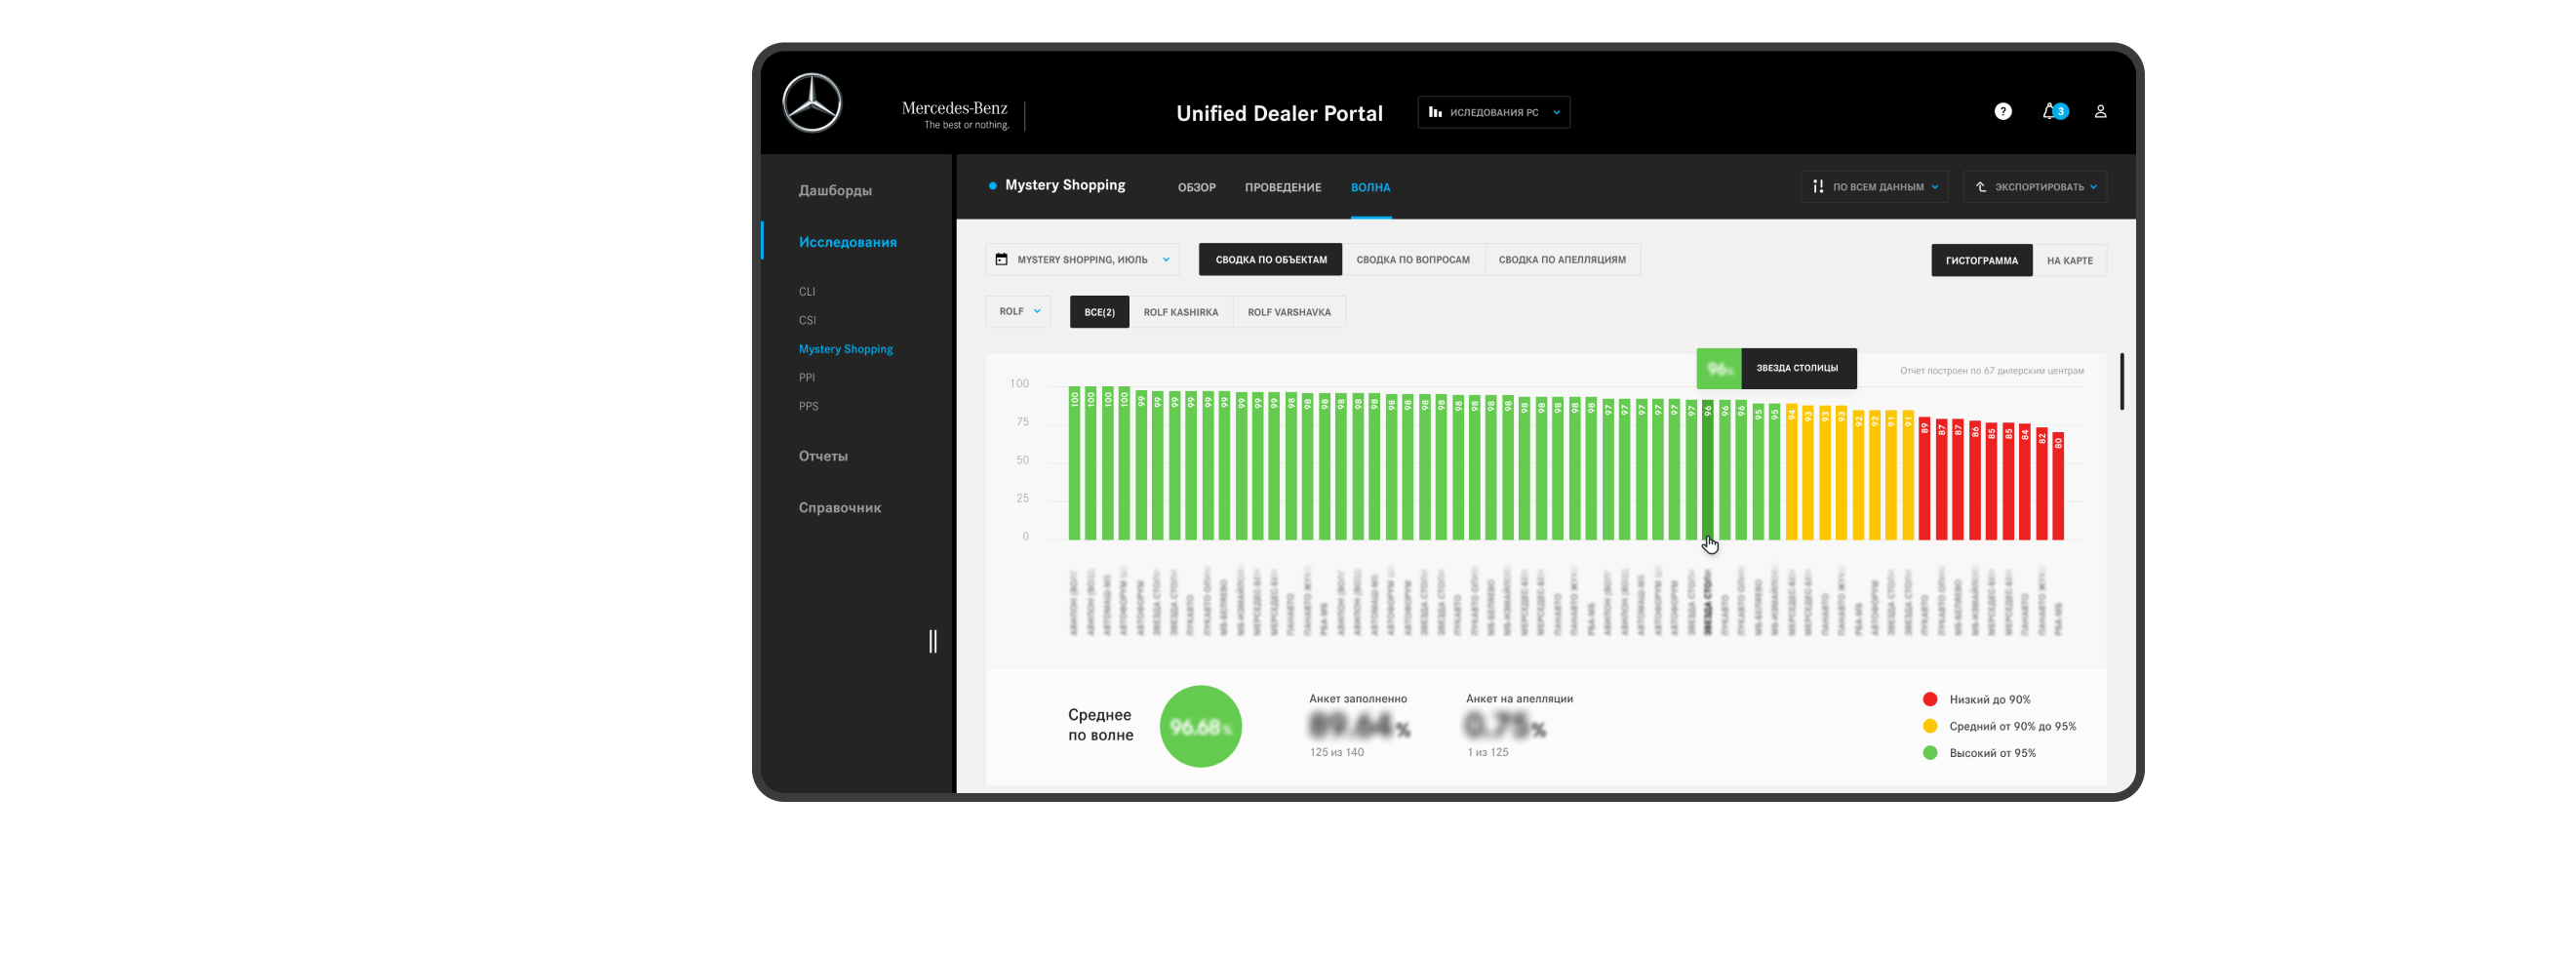This screenshot has width=2576, height=957.
Task: Click Среднее по волне label
Action: click(x=1100, y=725)
